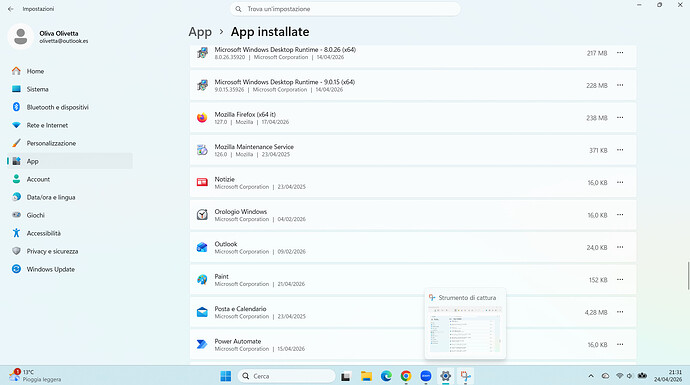Go back with the Impostazioni arrow

coord(11,9)
